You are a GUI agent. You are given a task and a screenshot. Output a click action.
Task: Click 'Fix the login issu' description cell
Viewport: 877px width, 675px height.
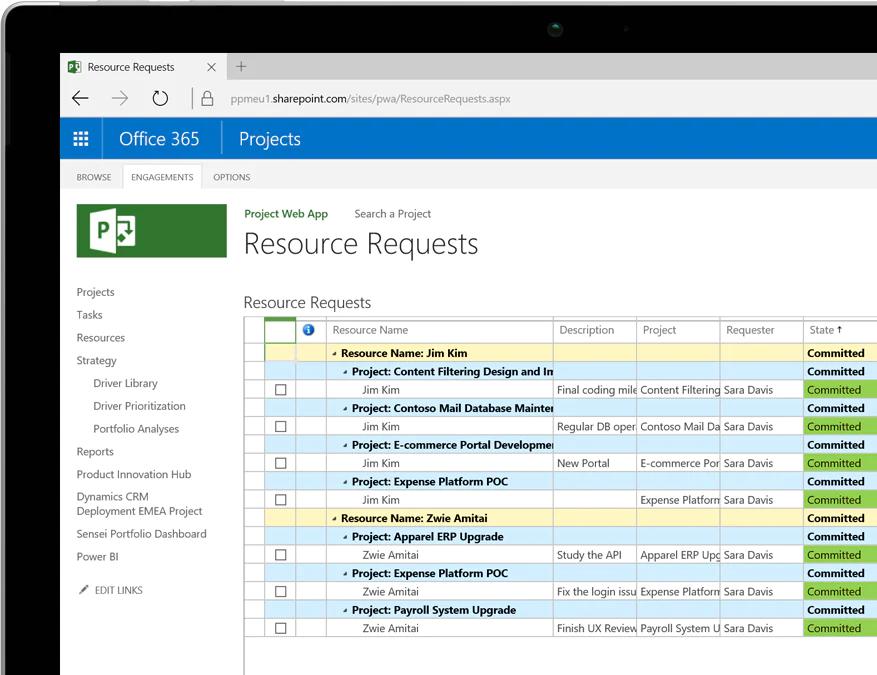[x=595, y=592]
